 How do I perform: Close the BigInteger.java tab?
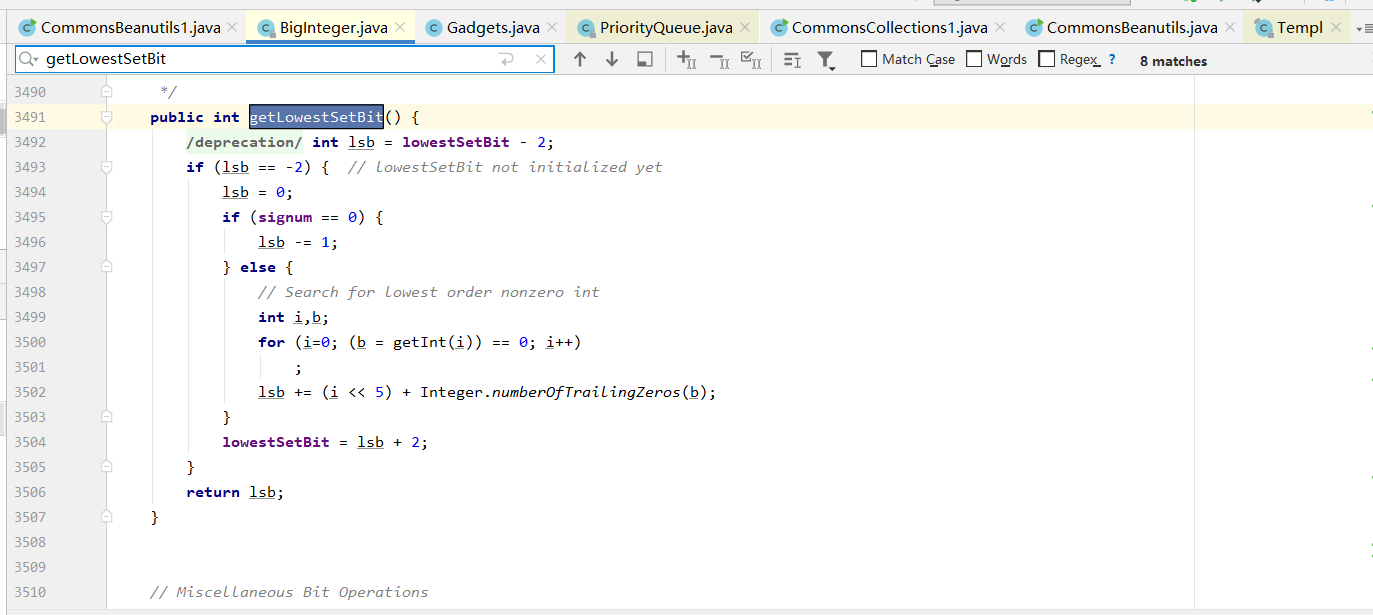pyautogui.click(x=400, y=28)
